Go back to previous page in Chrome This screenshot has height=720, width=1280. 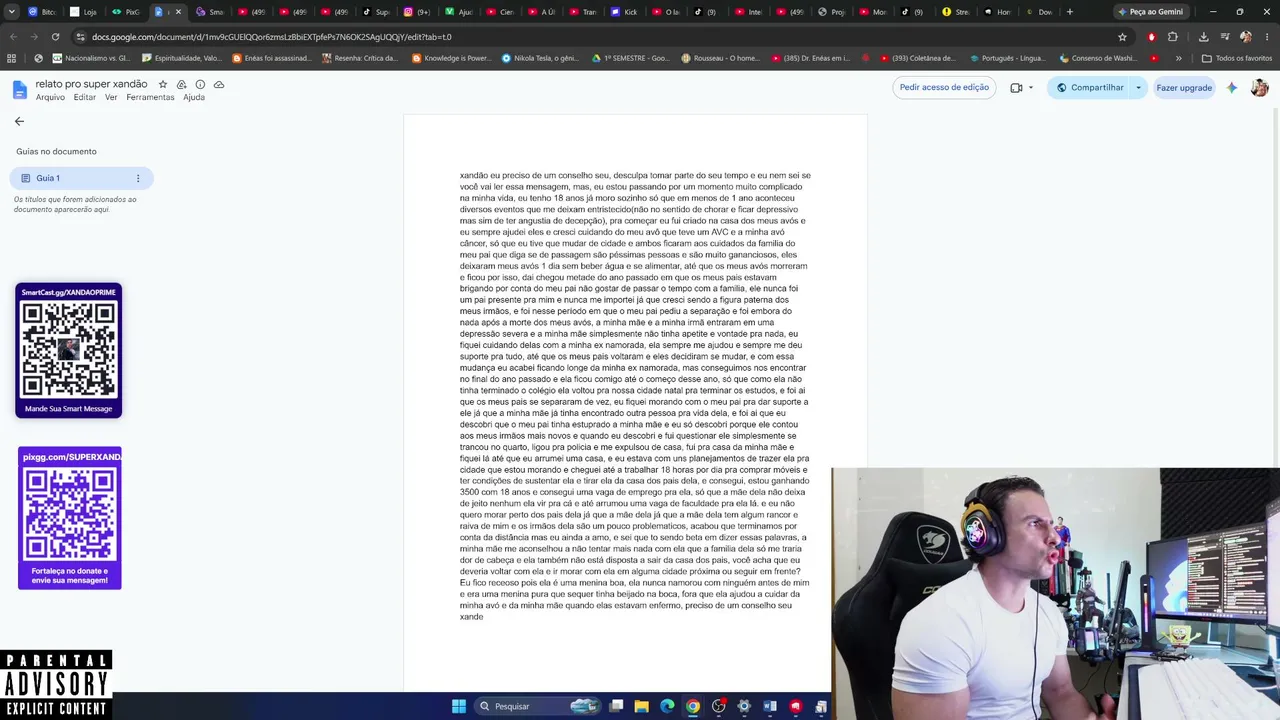point(13,37)
